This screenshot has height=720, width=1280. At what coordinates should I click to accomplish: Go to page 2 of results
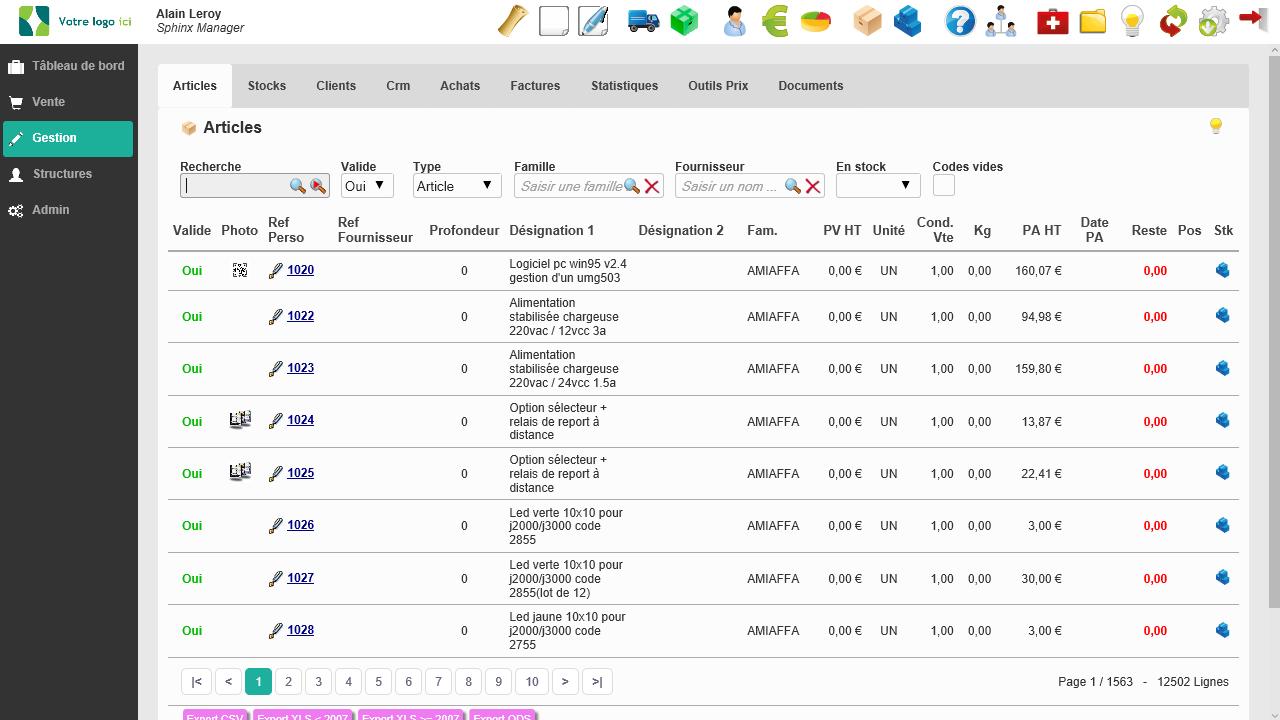point(288,681)
